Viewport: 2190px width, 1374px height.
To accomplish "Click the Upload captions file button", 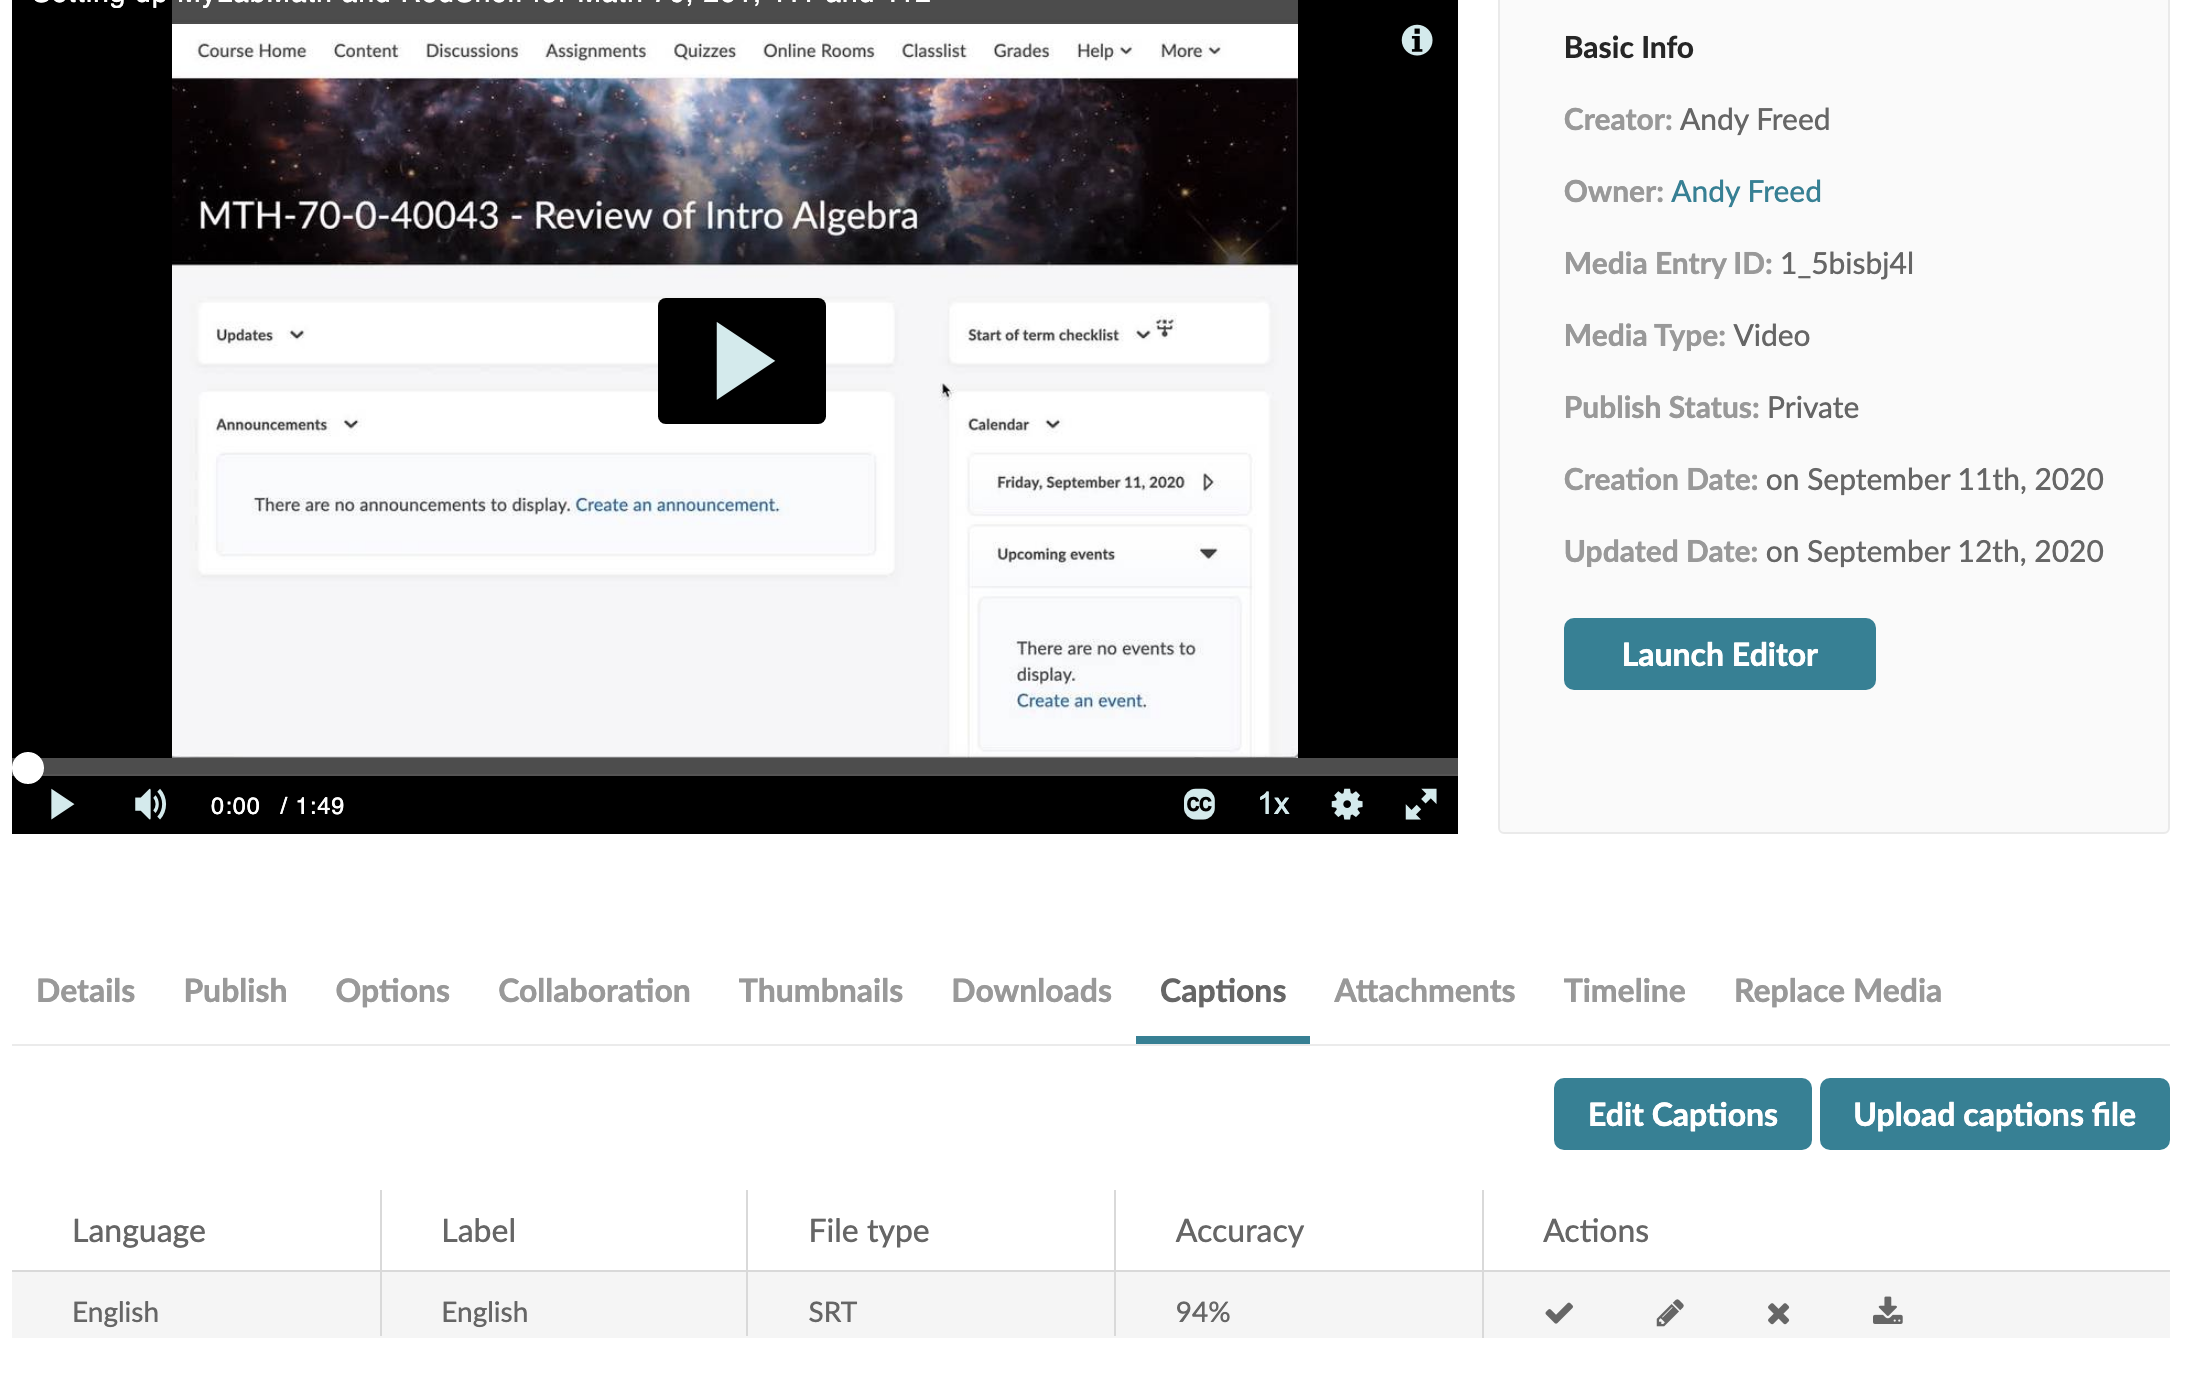I will (1994, 1114).
